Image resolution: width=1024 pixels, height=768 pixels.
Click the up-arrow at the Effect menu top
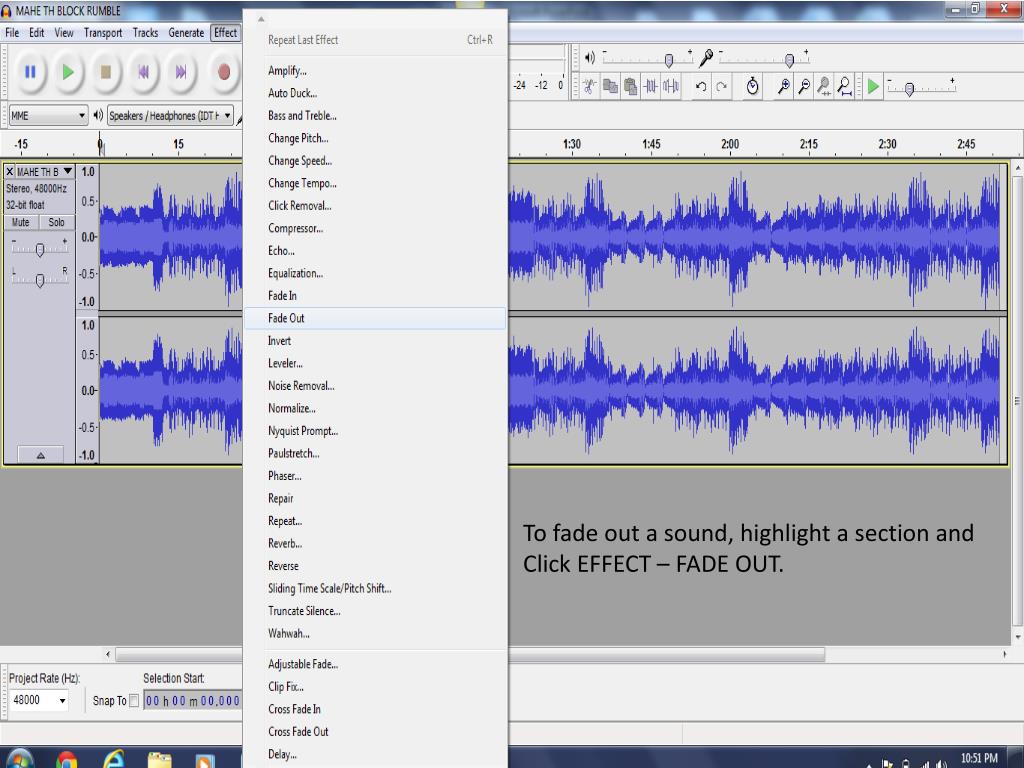261,19
